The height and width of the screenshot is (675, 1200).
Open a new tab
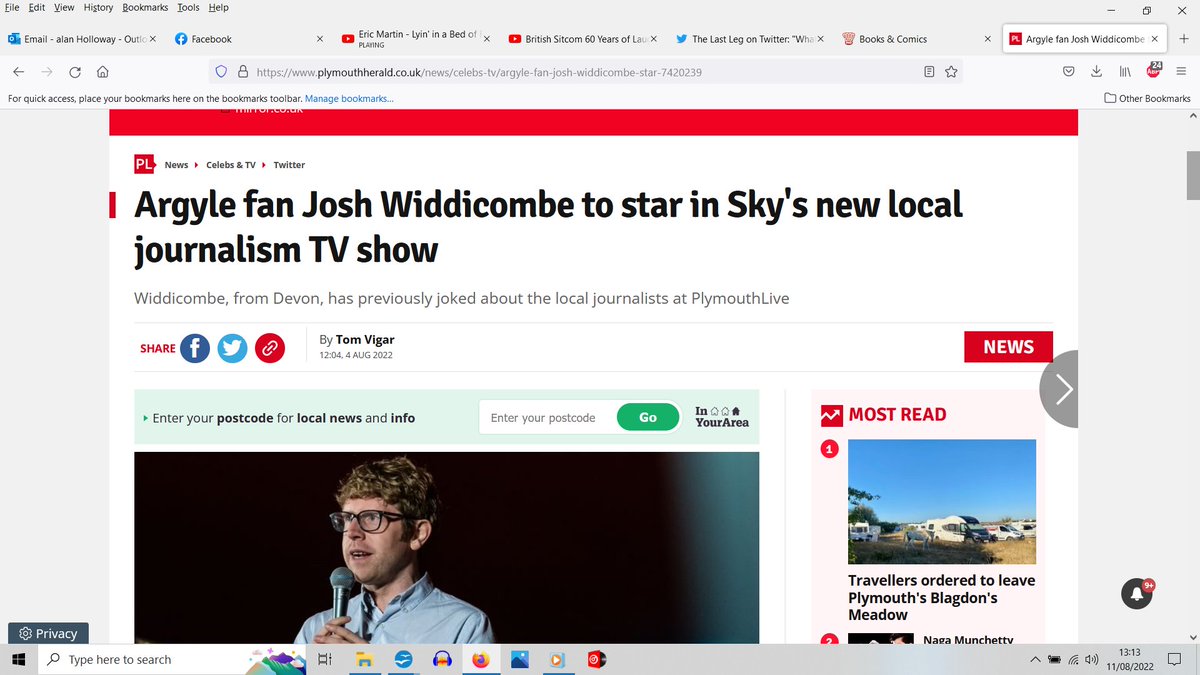coord(1183,39)
